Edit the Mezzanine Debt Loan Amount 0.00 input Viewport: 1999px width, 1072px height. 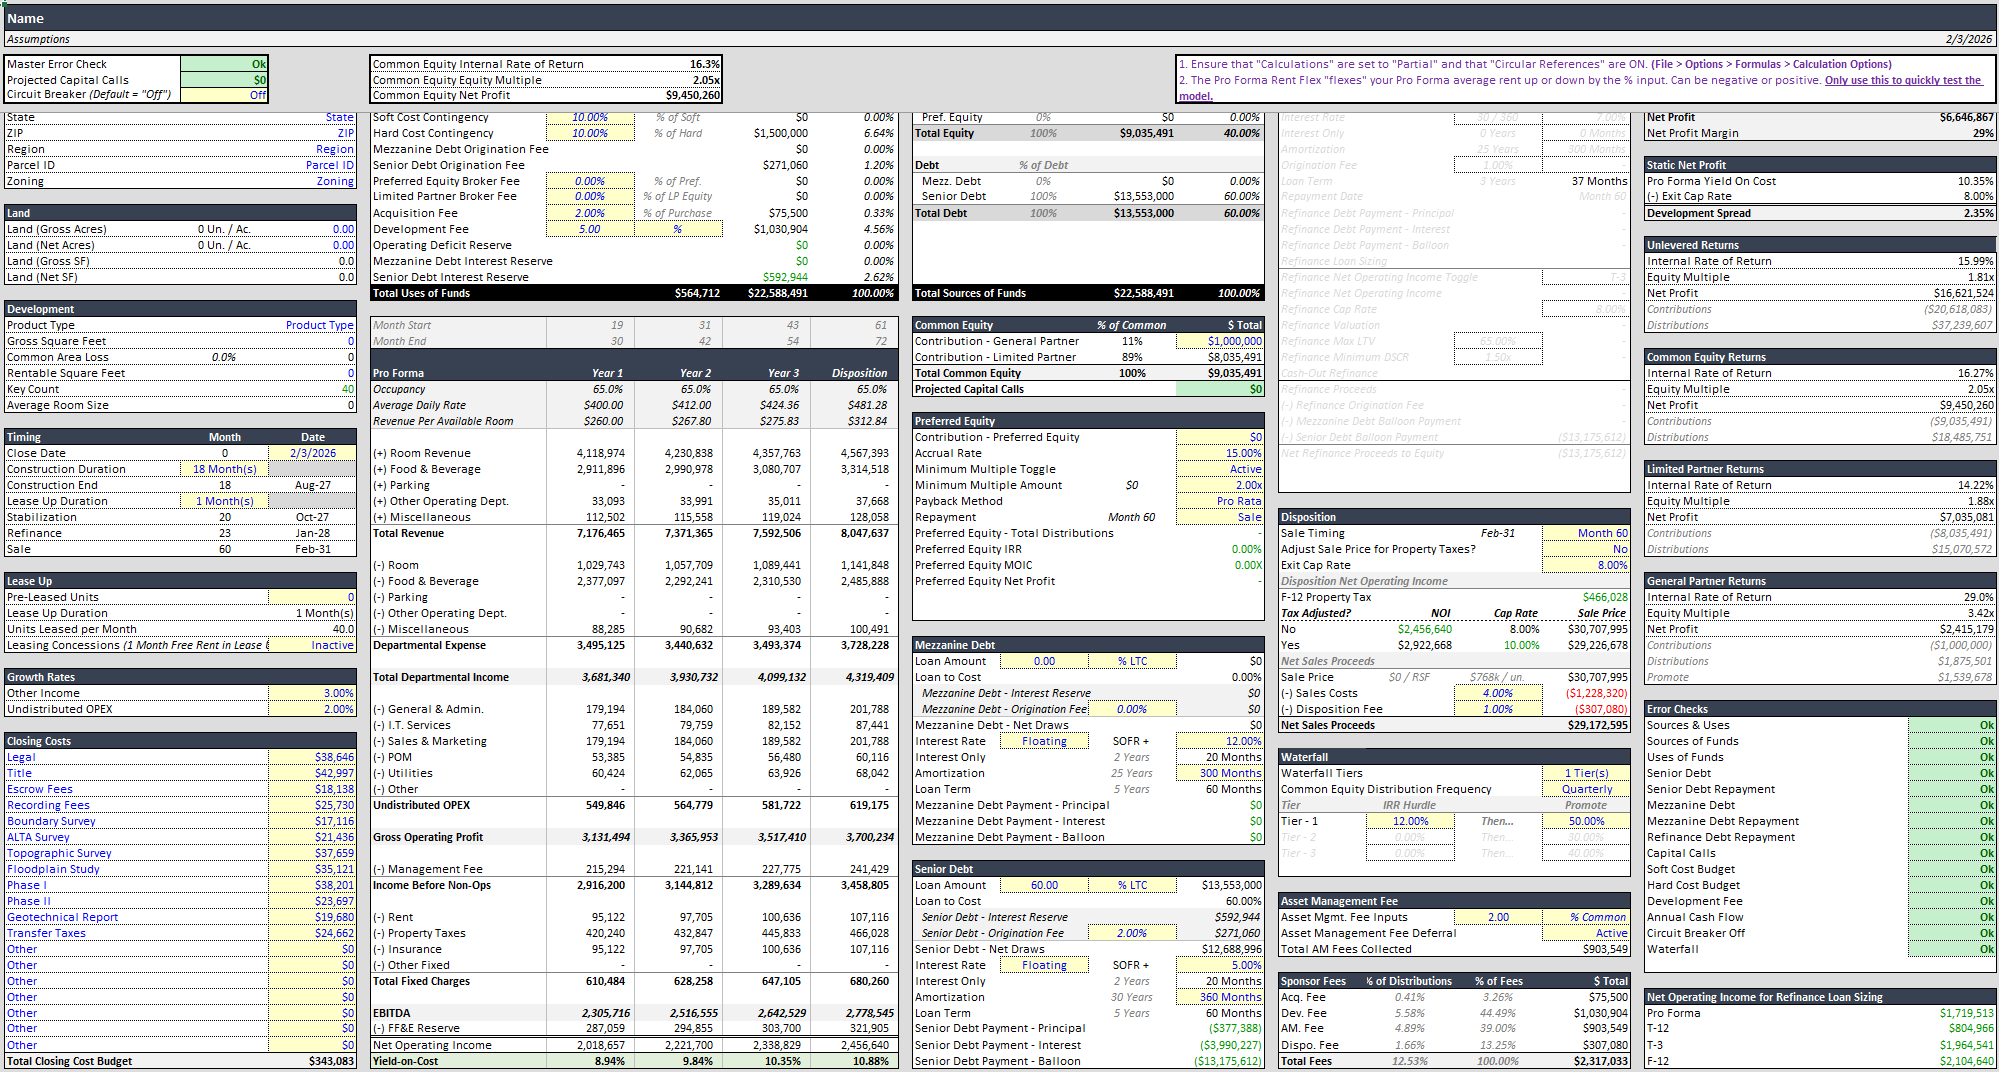click(1044, 661)
